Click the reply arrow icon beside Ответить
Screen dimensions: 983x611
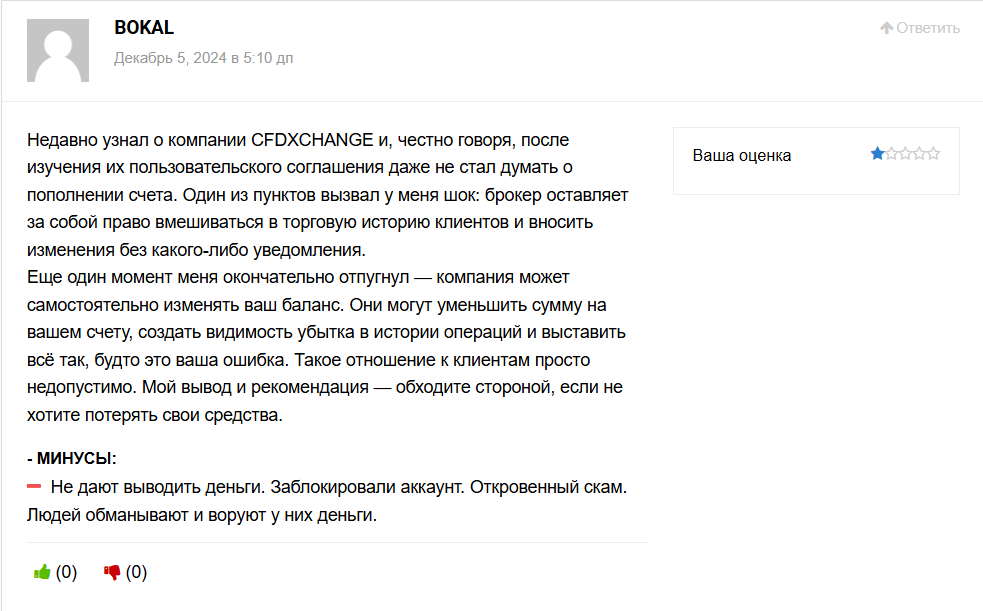tap(886, 28)
